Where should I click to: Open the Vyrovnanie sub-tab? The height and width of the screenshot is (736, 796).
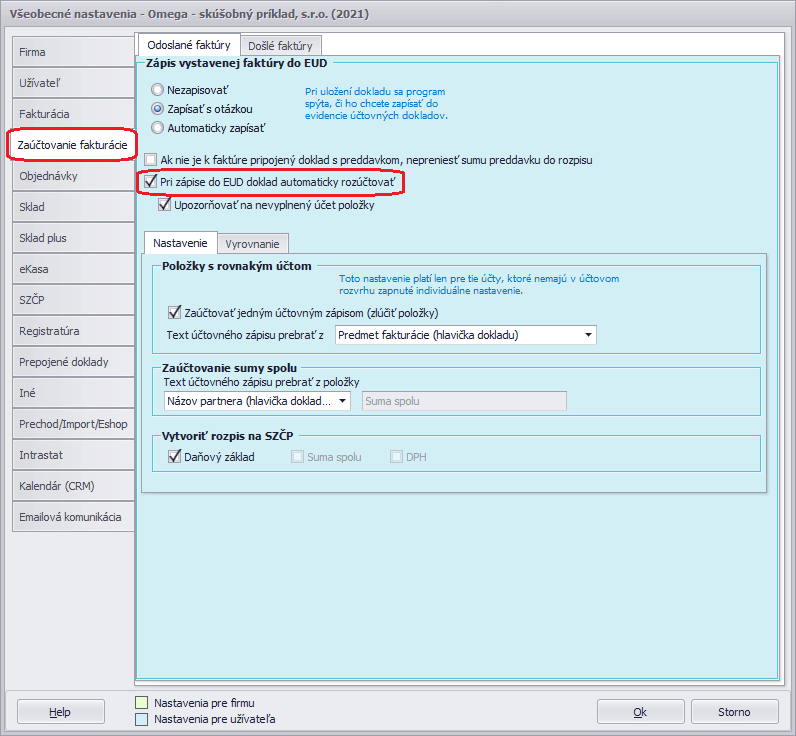[x=254, y=243]
